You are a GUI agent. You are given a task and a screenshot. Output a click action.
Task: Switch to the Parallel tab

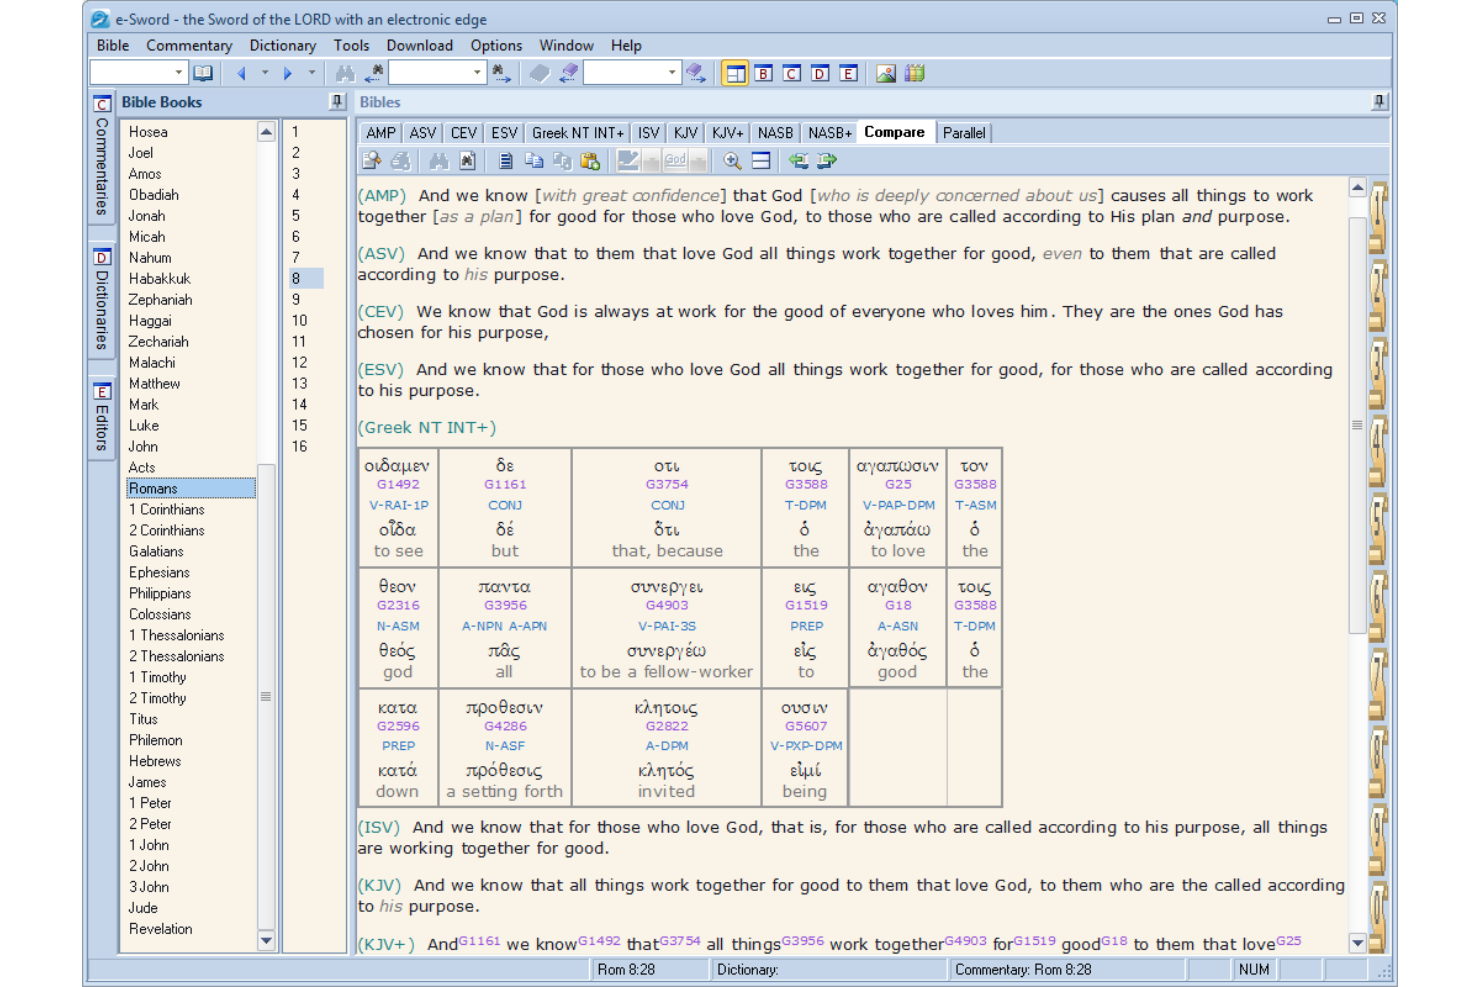point(964,133)
